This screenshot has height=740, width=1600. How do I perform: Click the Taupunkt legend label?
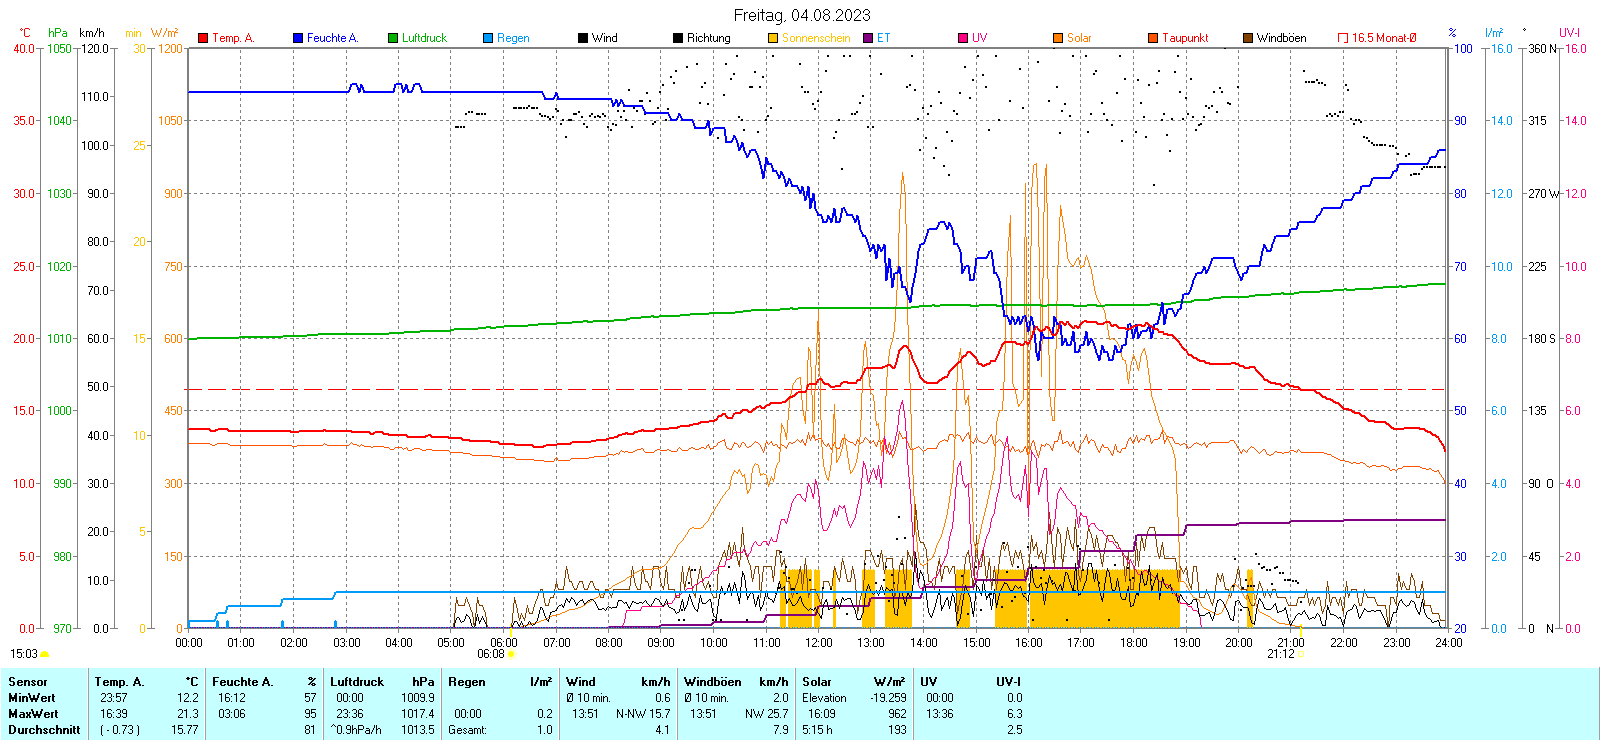tap(1185, 38)
